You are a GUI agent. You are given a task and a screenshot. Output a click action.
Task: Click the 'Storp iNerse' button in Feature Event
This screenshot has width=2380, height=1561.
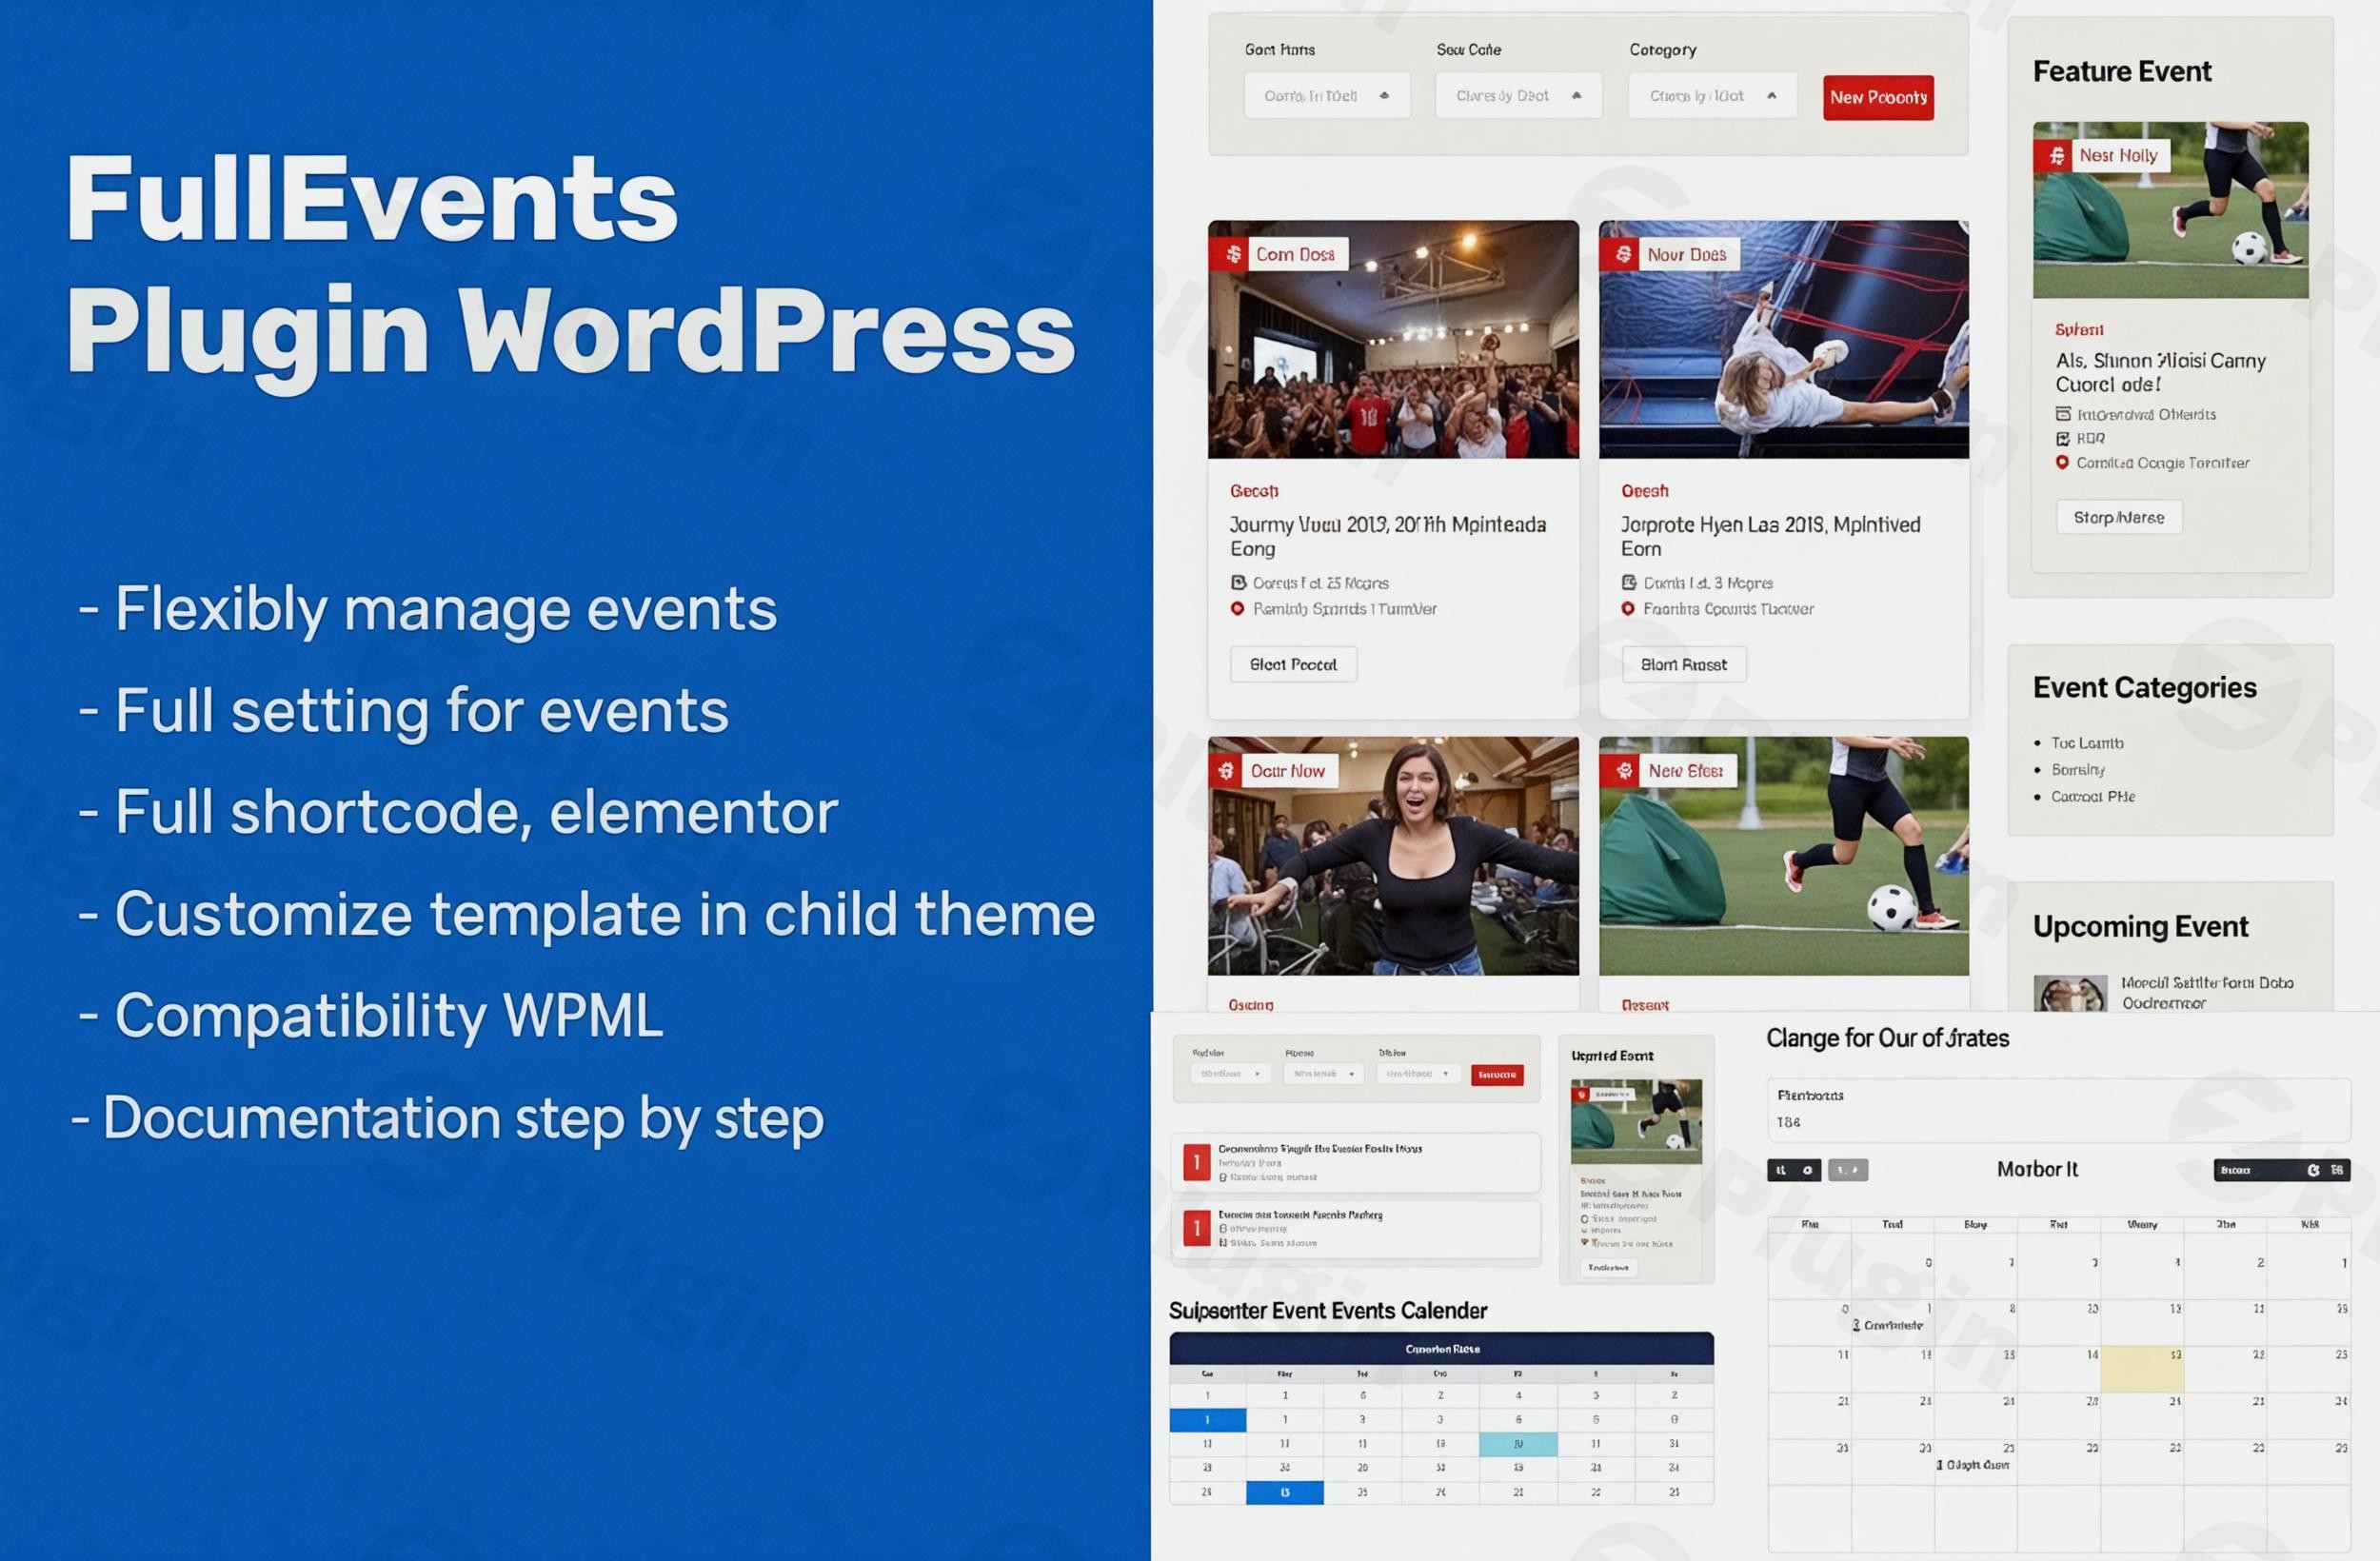coord(2119,517)
